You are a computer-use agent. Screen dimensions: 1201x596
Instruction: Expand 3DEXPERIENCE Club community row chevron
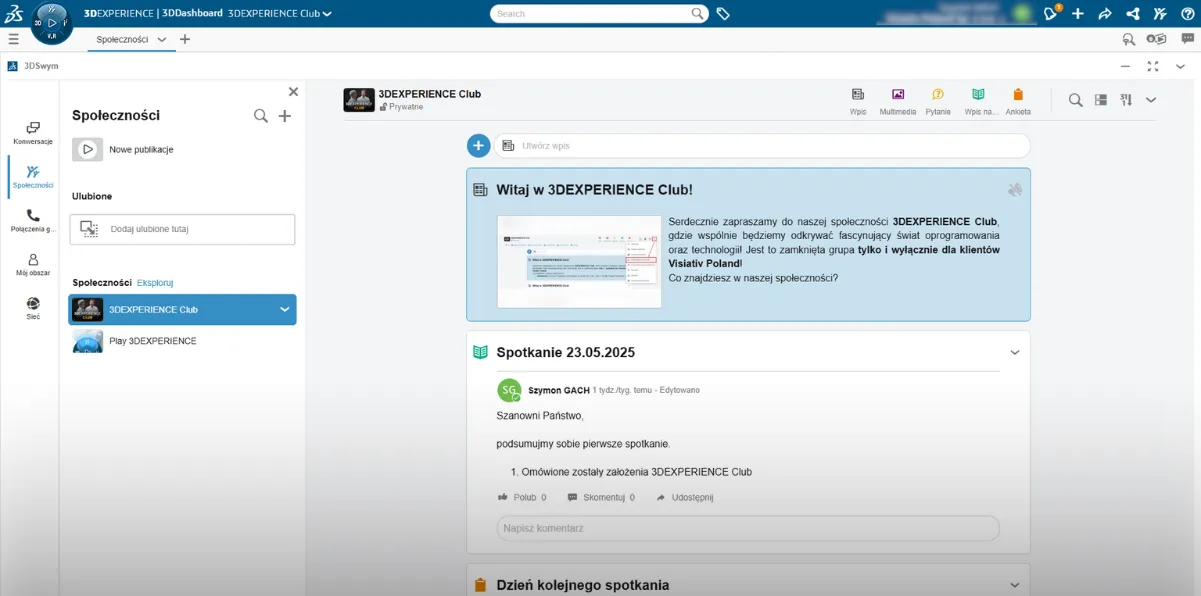click(x=284, y=310)
